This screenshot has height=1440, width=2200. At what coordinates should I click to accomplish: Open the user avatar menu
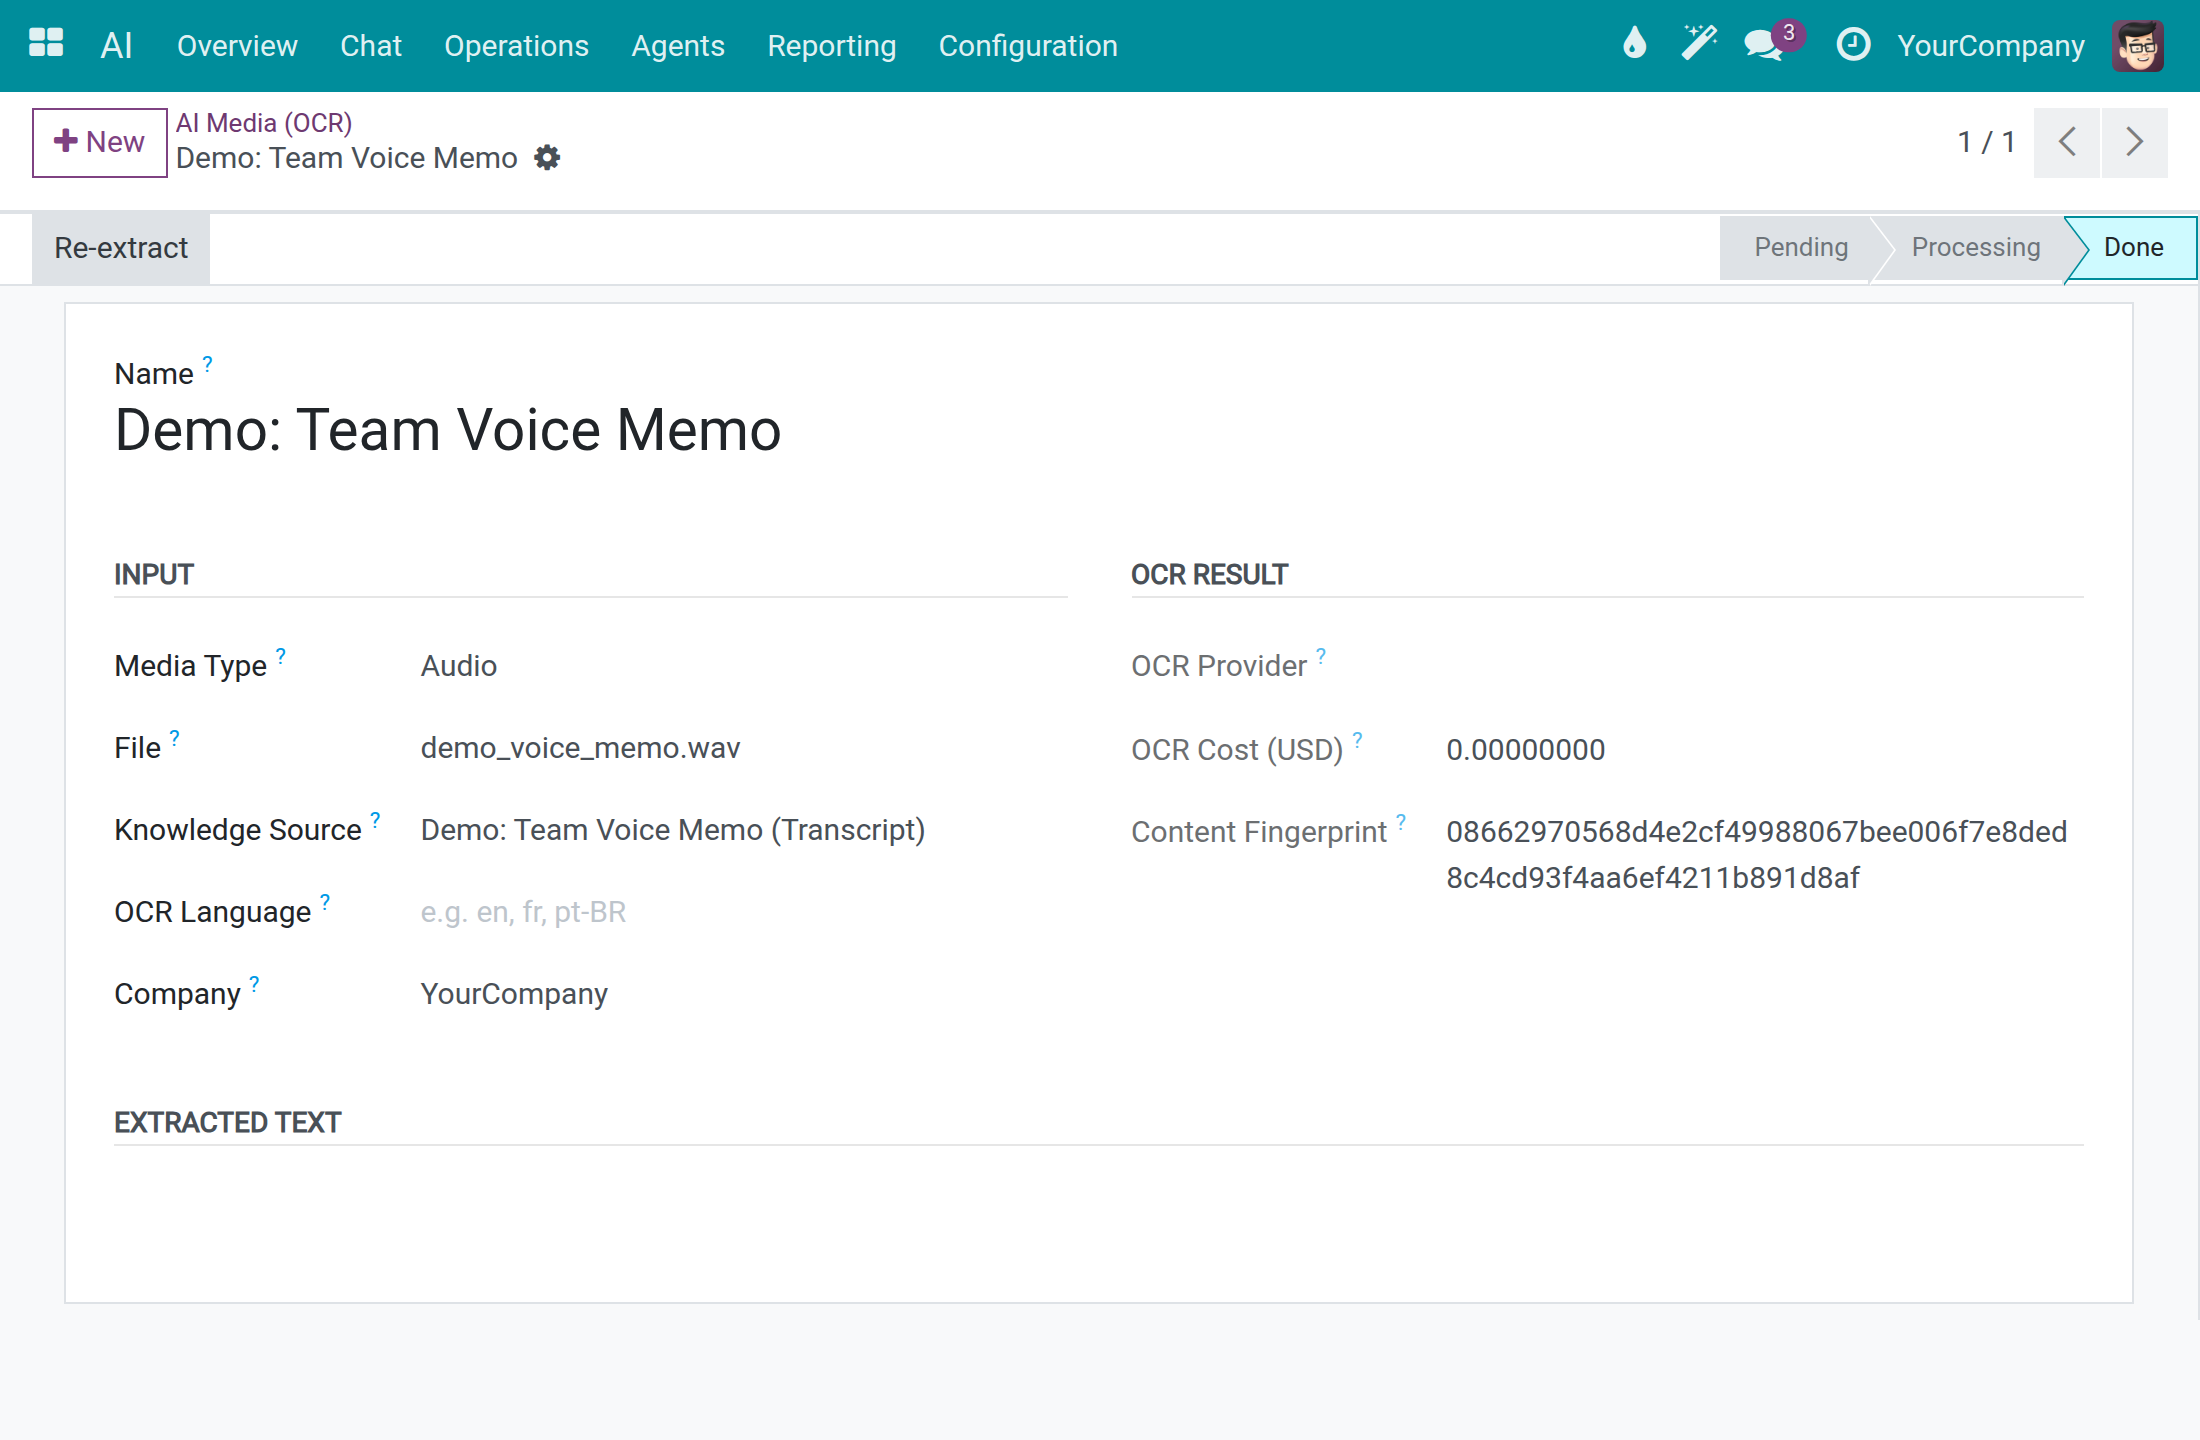2138,46
